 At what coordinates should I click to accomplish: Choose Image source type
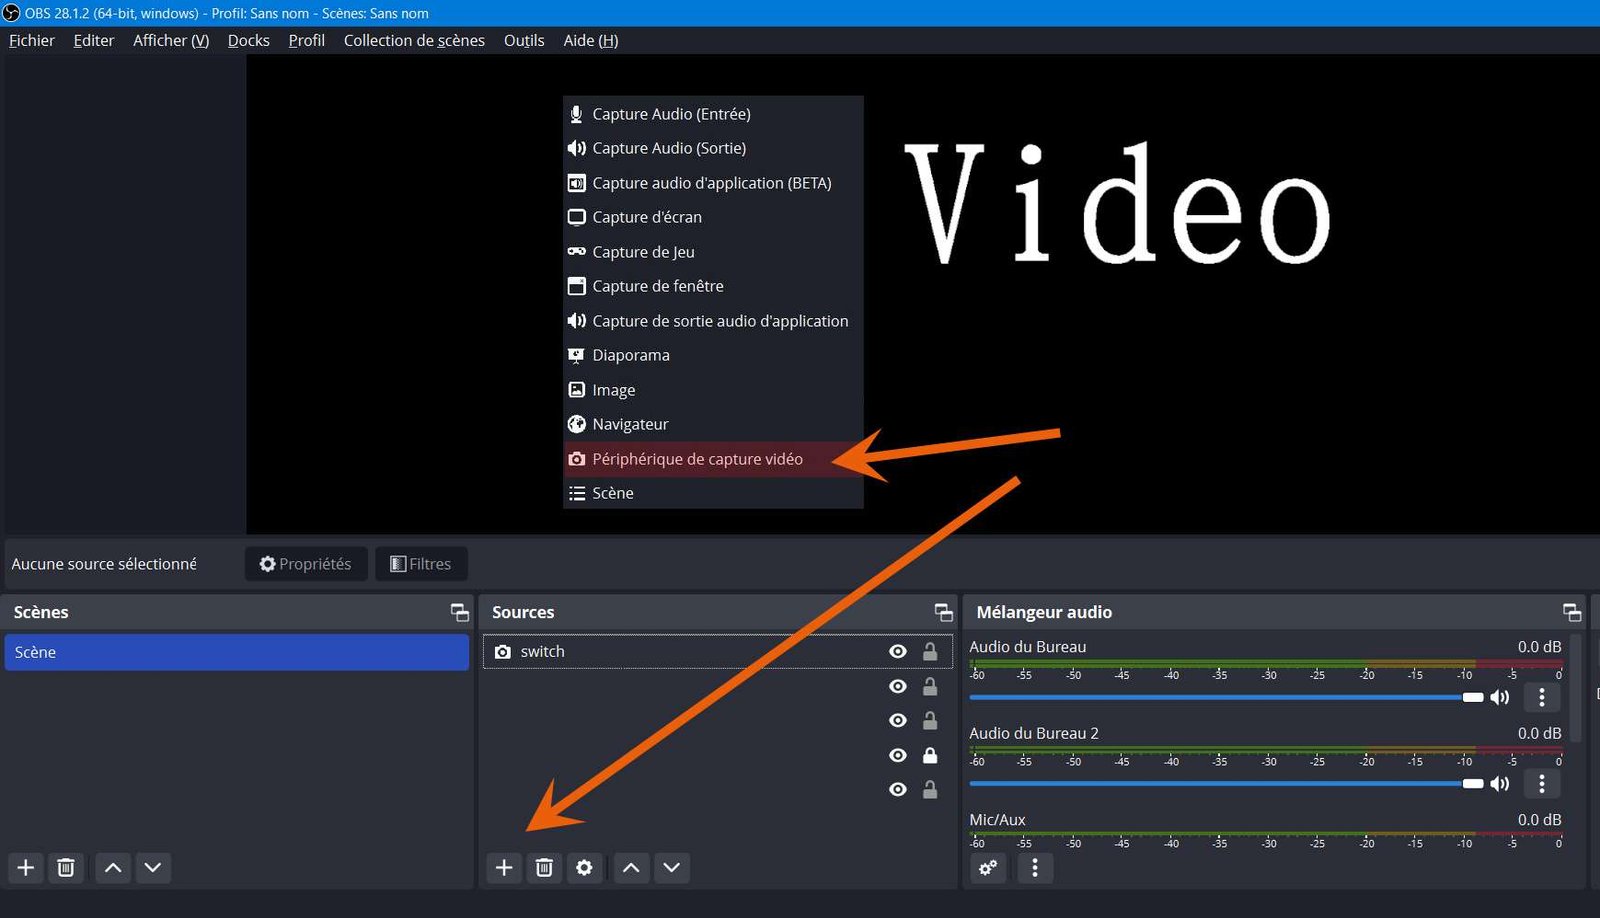713,390
